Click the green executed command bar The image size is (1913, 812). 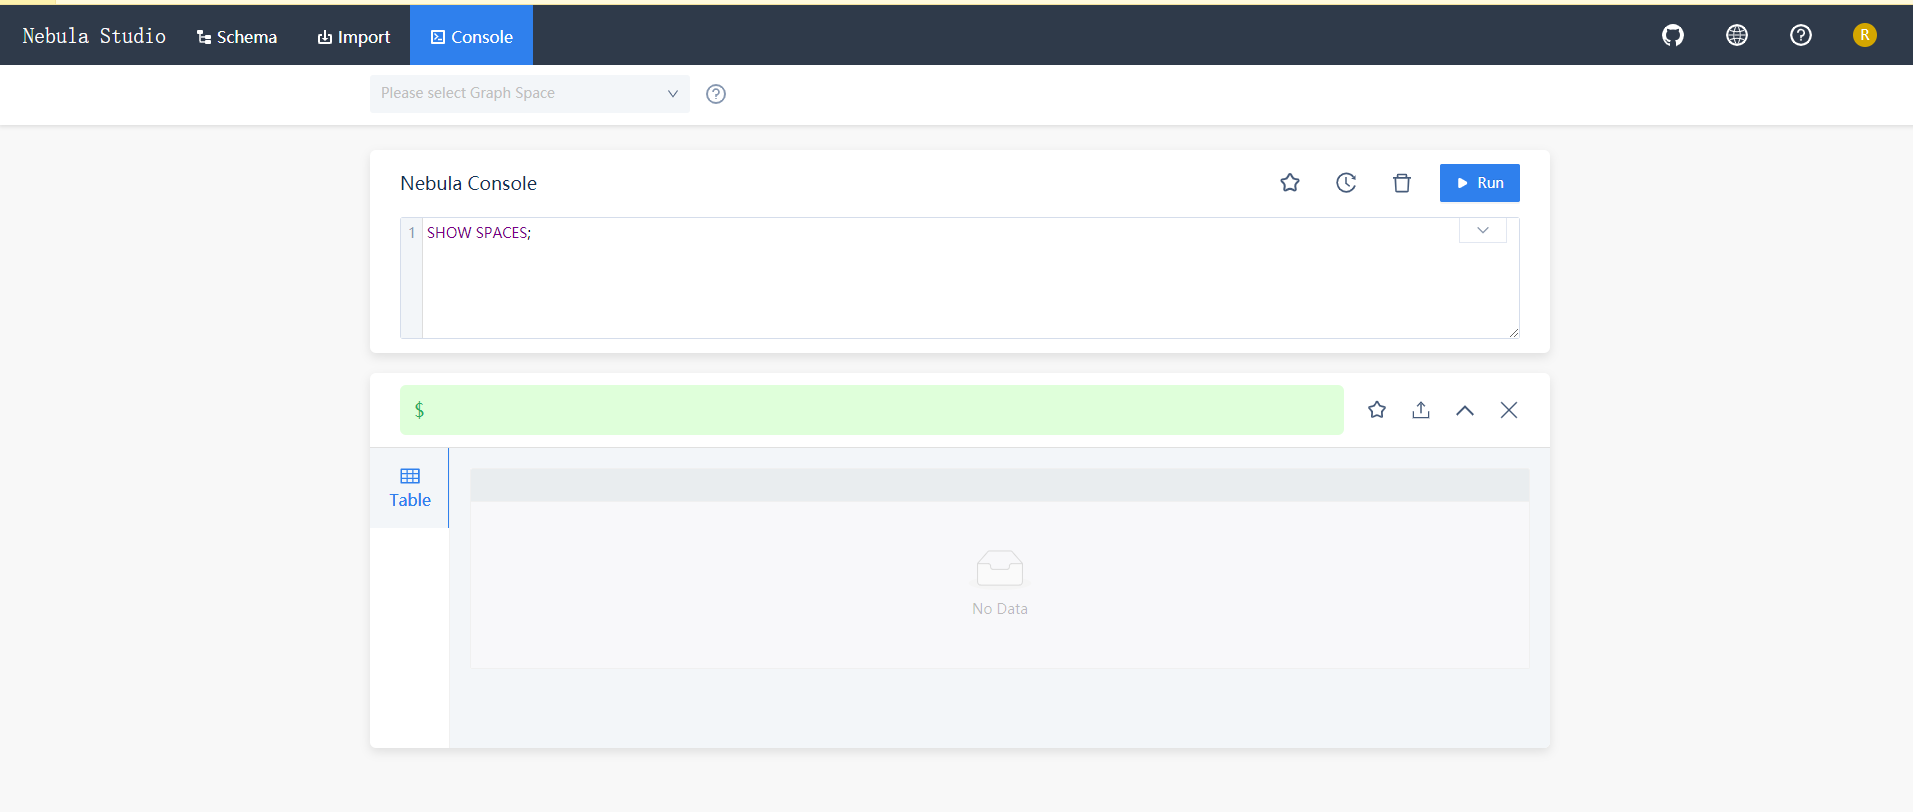(x=872, y=410)
